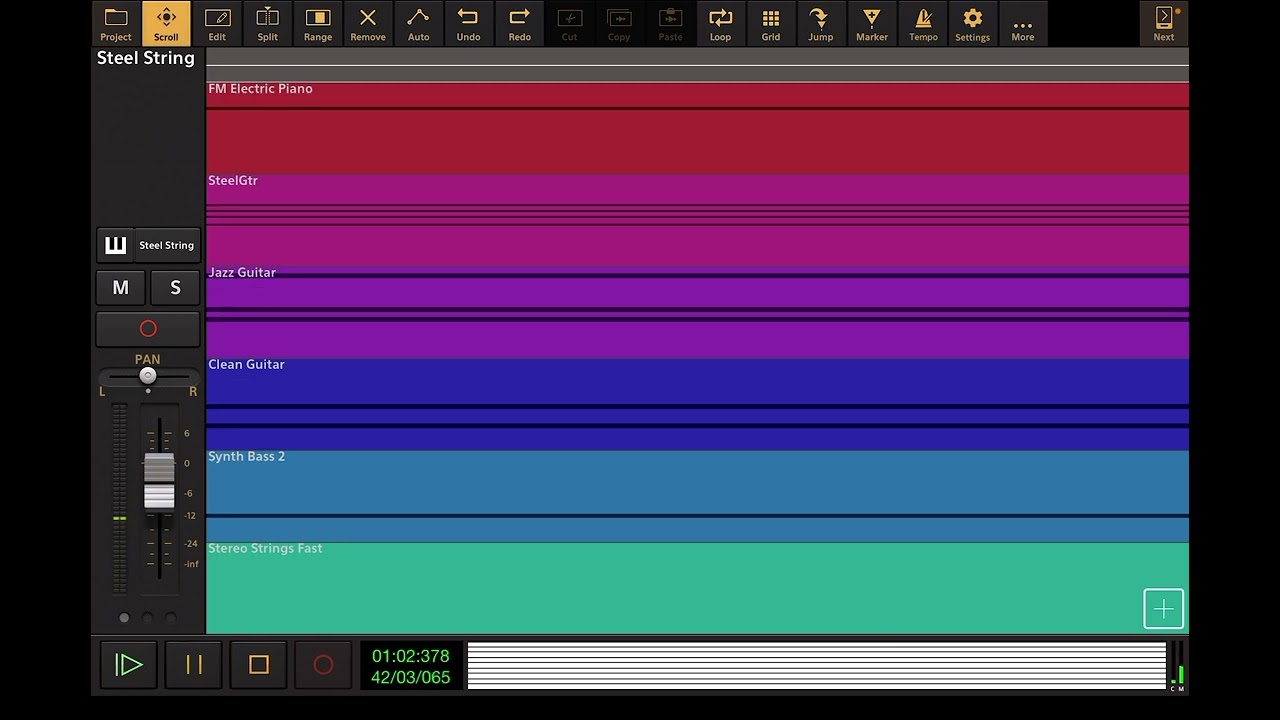Stop playback with the square button
Image resolution: width=1280 pixels, height=720 pixels.
[x=259, y=665]
